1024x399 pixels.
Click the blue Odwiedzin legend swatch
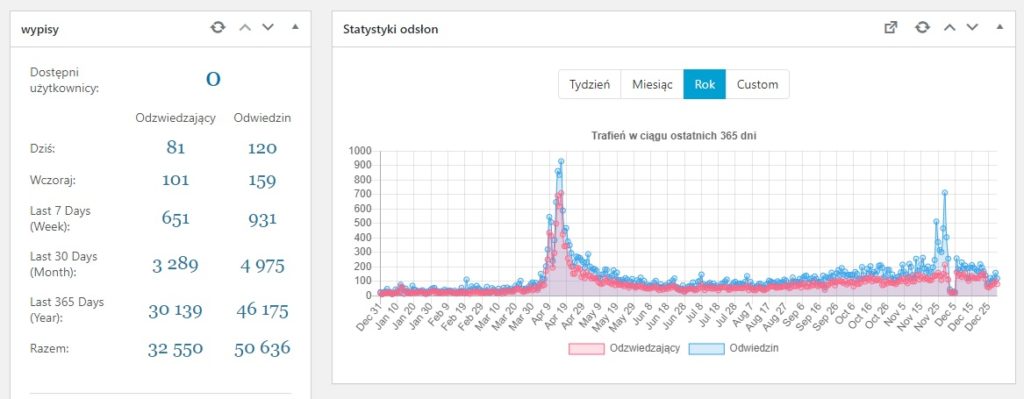pos(707,349)
